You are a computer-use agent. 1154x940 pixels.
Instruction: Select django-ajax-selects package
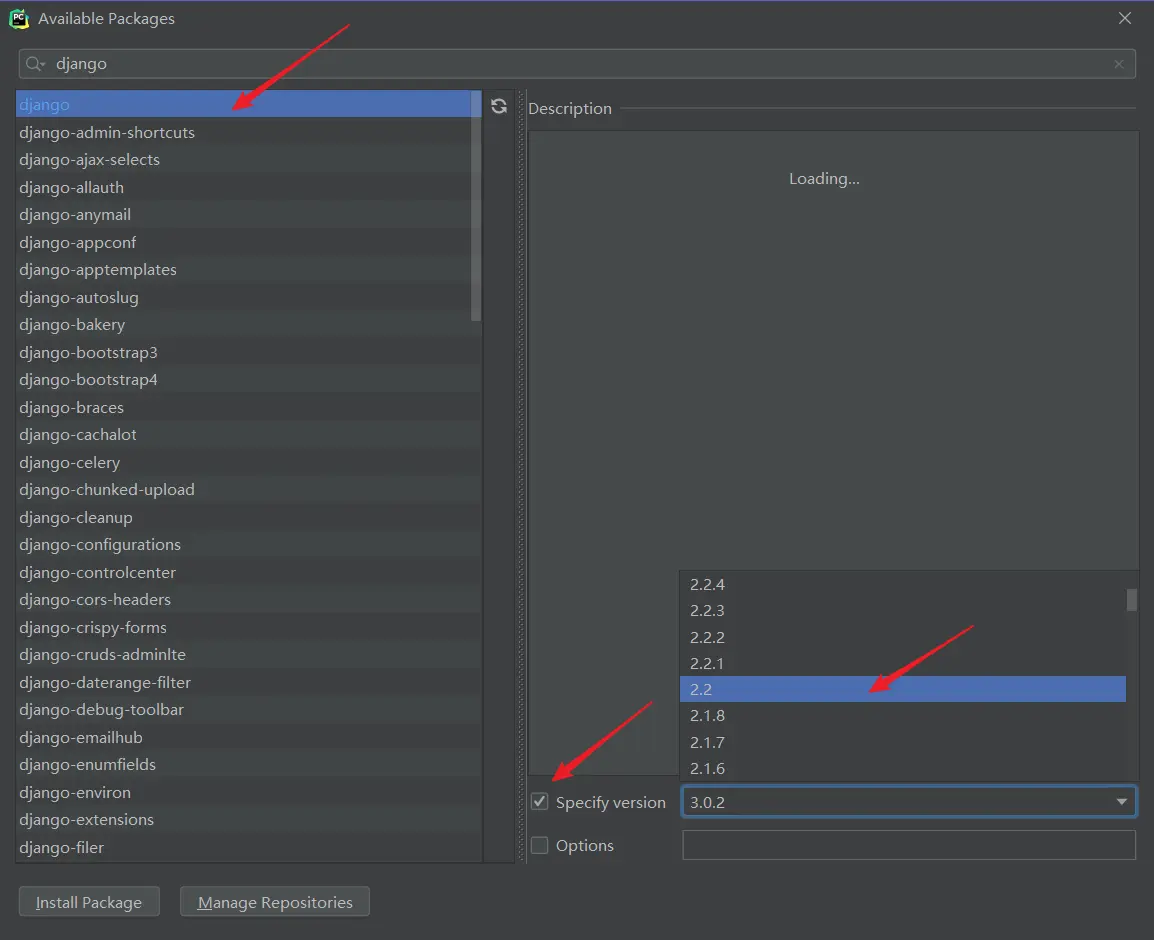[x=248, y=160]
